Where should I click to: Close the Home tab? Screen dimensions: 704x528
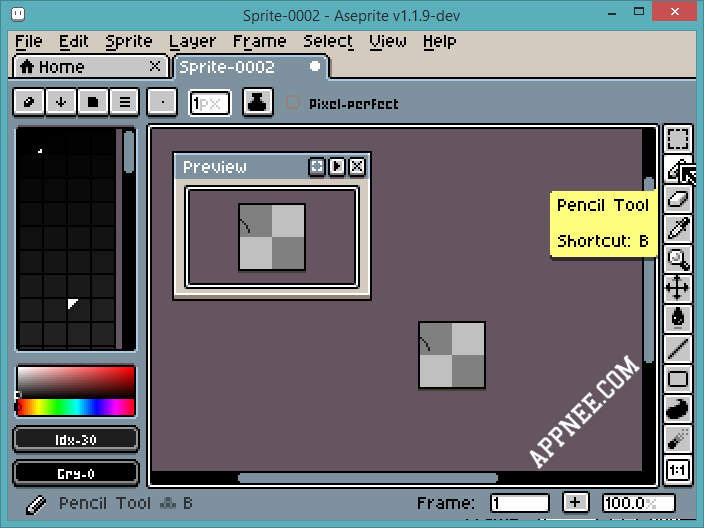pyautogui.click(x=155, y=66)
